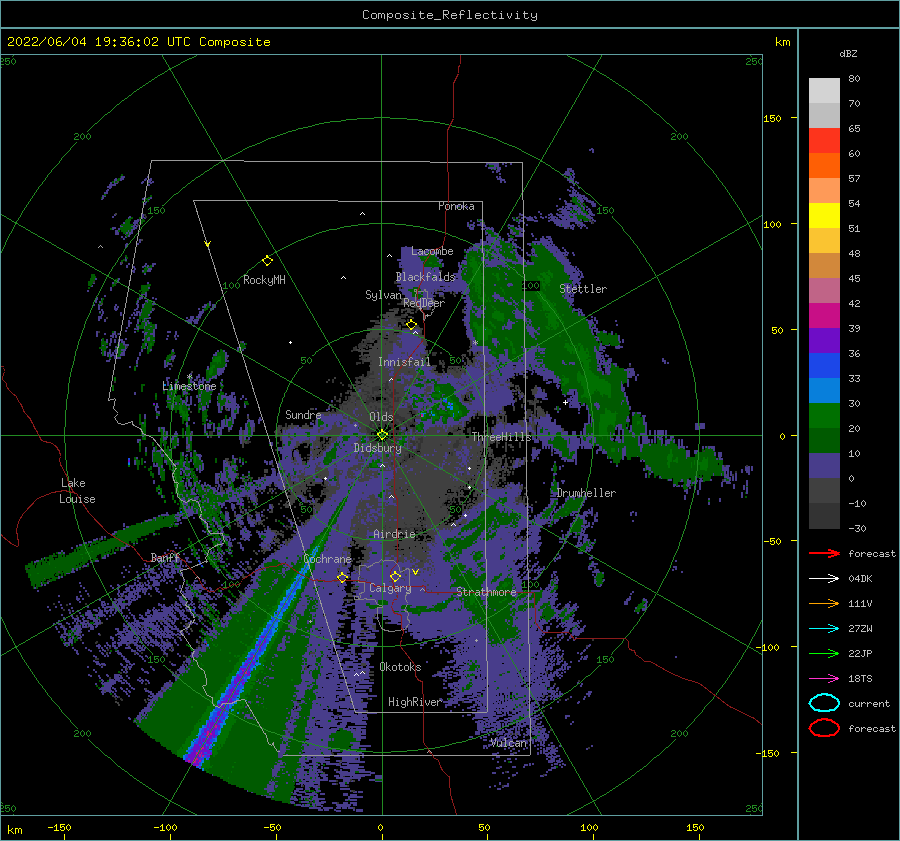Click the 80 value at the legend top
The width and height of the screenshot is (900, 841).
[x=854, y=79]
